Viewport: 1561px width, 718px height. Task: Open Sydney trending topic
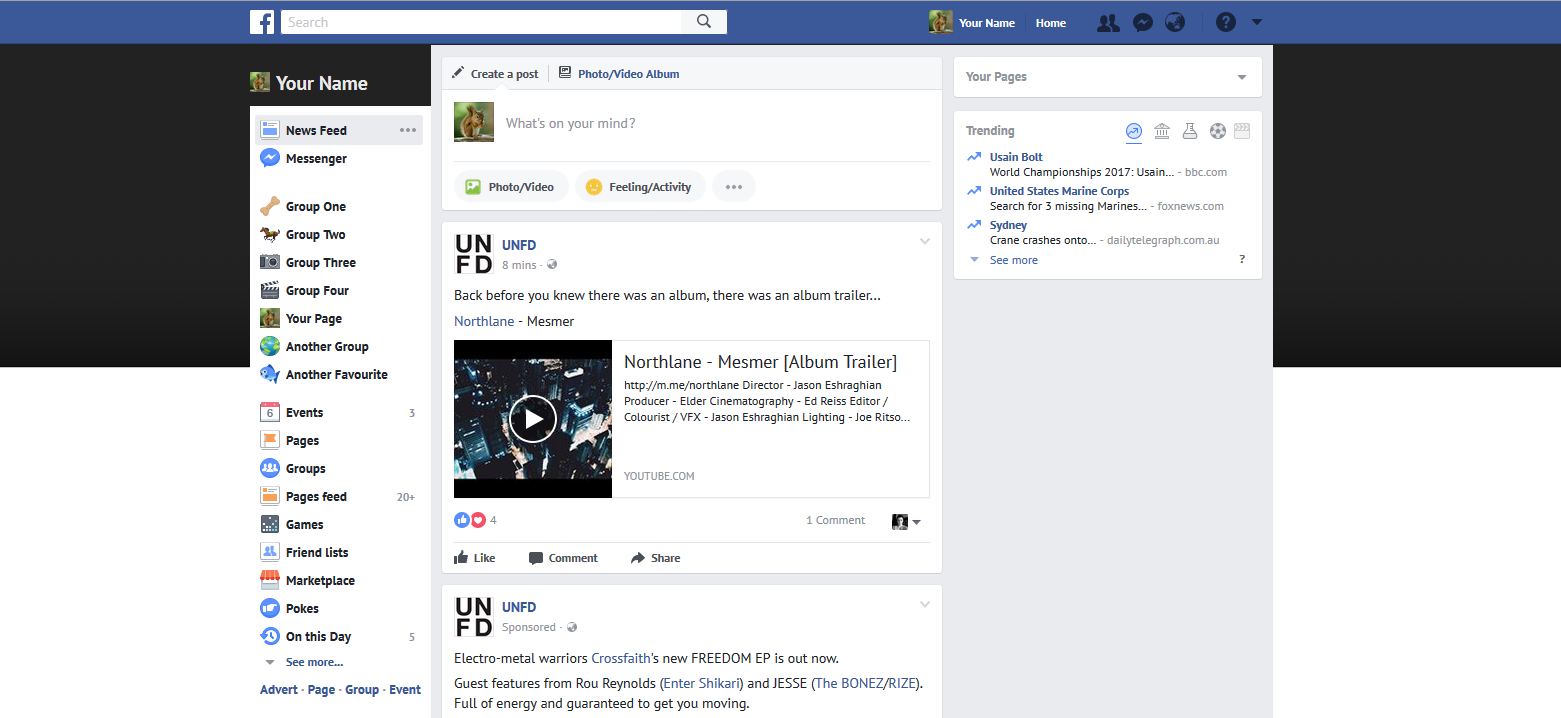click(x=1008, y=225)
